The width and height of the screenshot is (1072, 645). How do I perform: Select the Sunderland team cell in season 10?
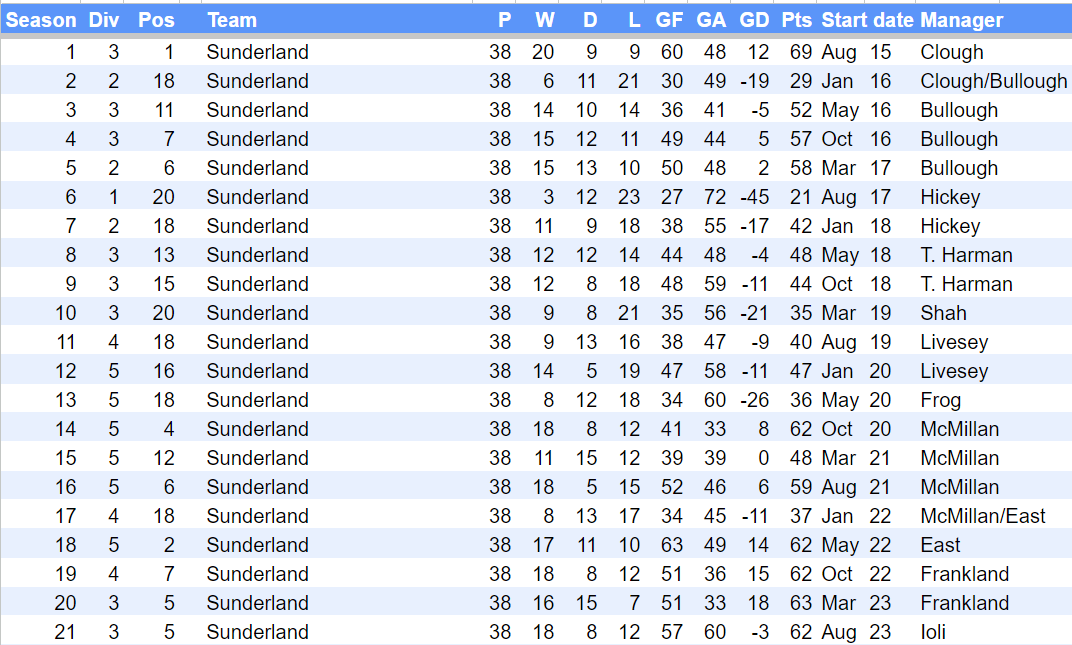pos(257,313)
